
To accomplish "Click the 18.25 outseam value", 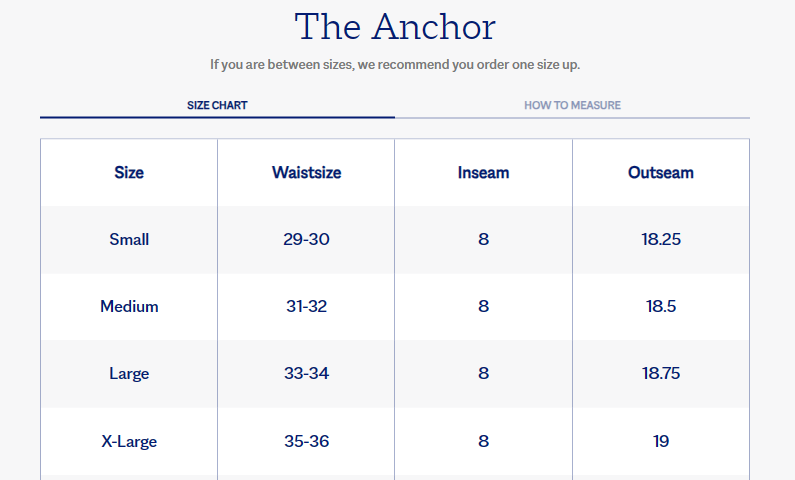I will click(x=660, y=239).
